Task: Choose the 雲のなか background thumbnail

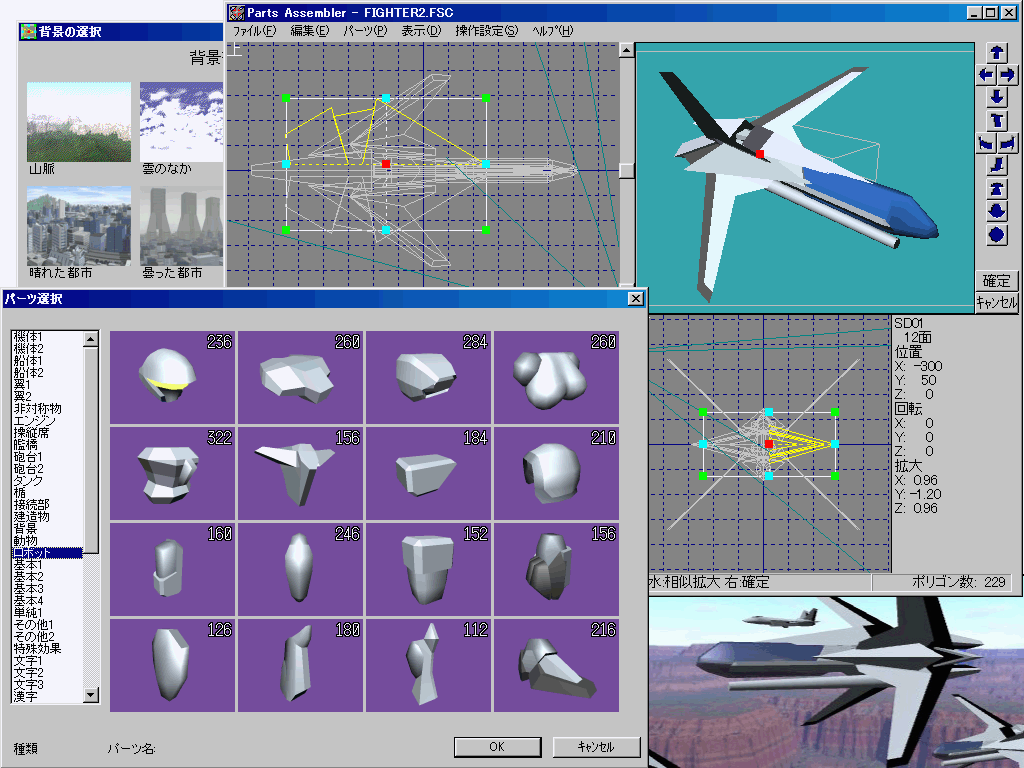Action: 182,121
